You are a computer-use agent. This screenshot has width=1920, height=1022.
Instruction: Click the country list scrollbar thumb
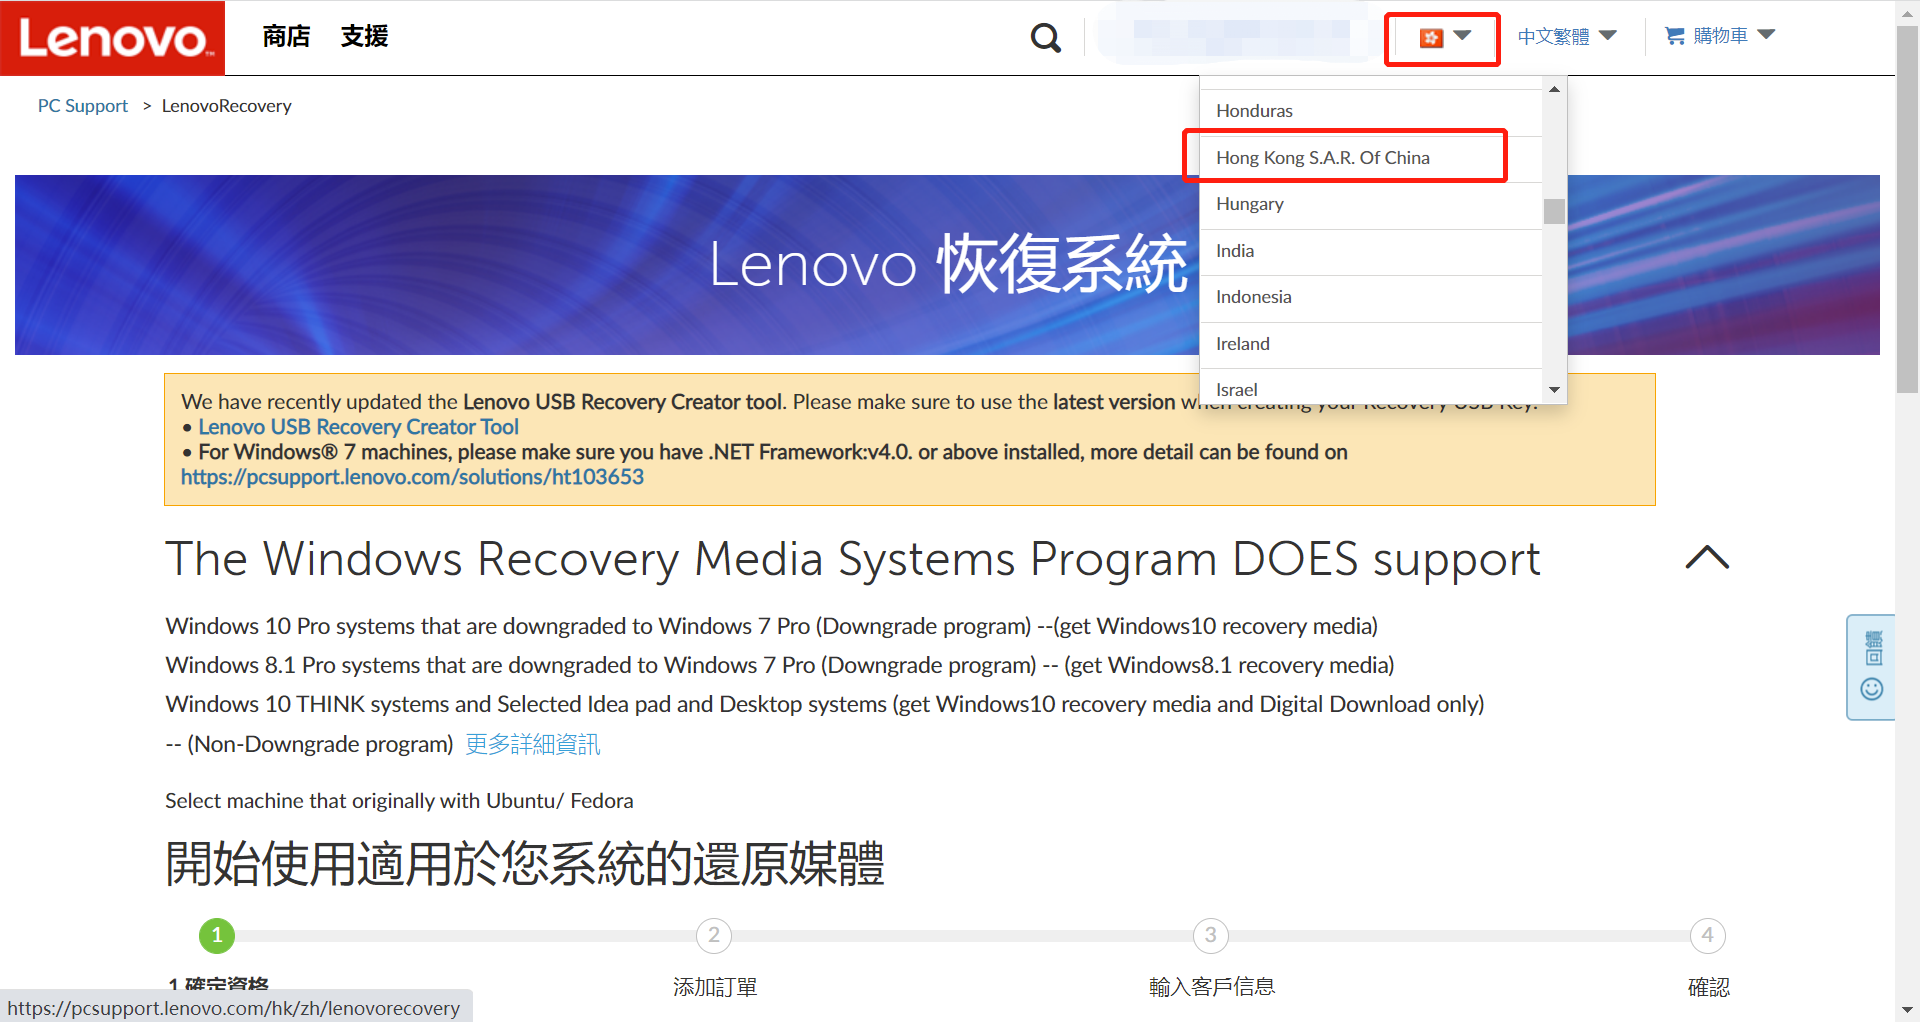(x=1554, y=211)
